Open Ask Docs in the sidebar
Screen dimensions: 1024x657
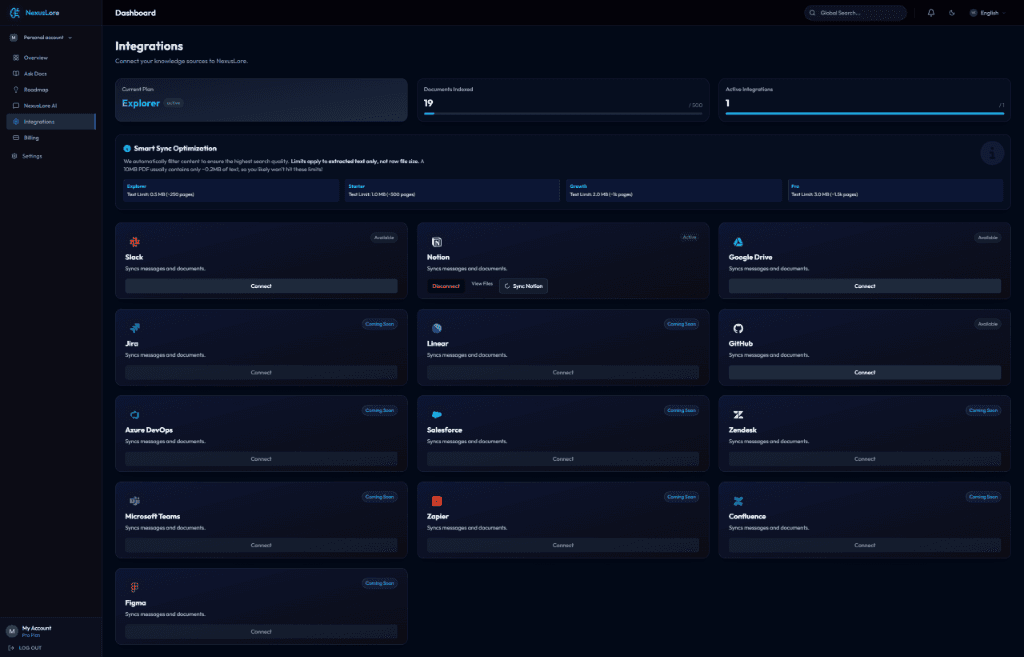(x=35, y=74)
